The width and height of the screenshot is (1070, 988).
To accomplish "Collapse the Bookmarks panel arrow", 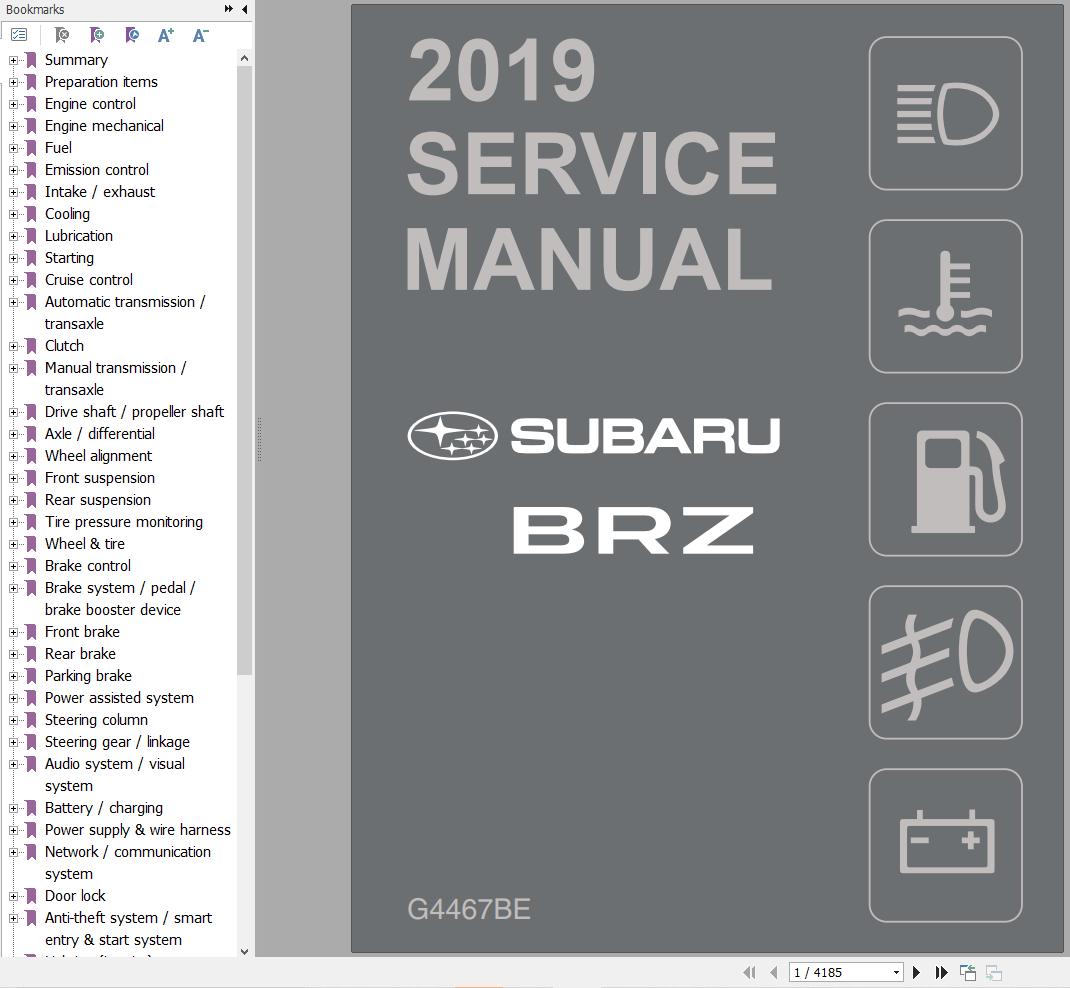I will [x=244, y=9].
